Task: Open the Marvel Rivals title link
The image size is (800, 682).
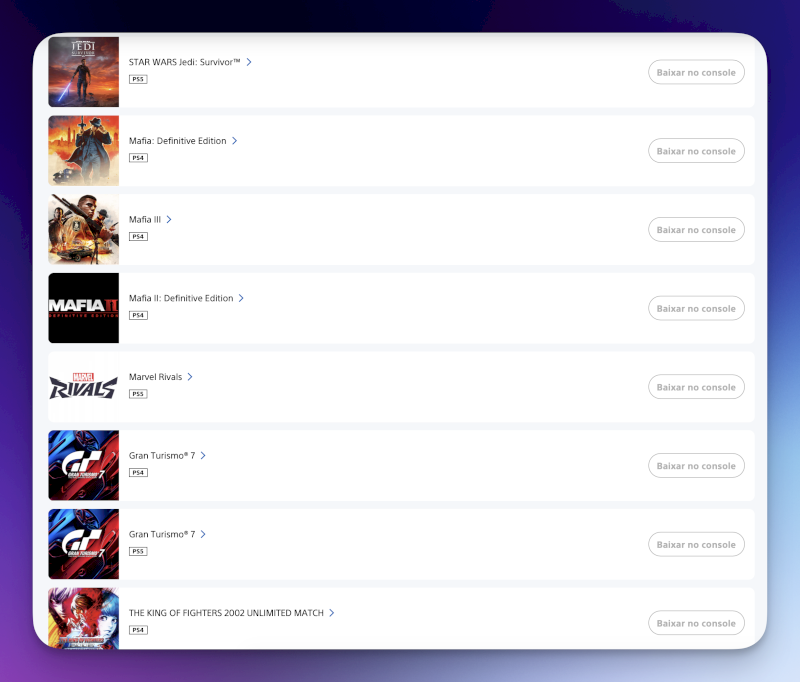Action: tap(156, 376)
